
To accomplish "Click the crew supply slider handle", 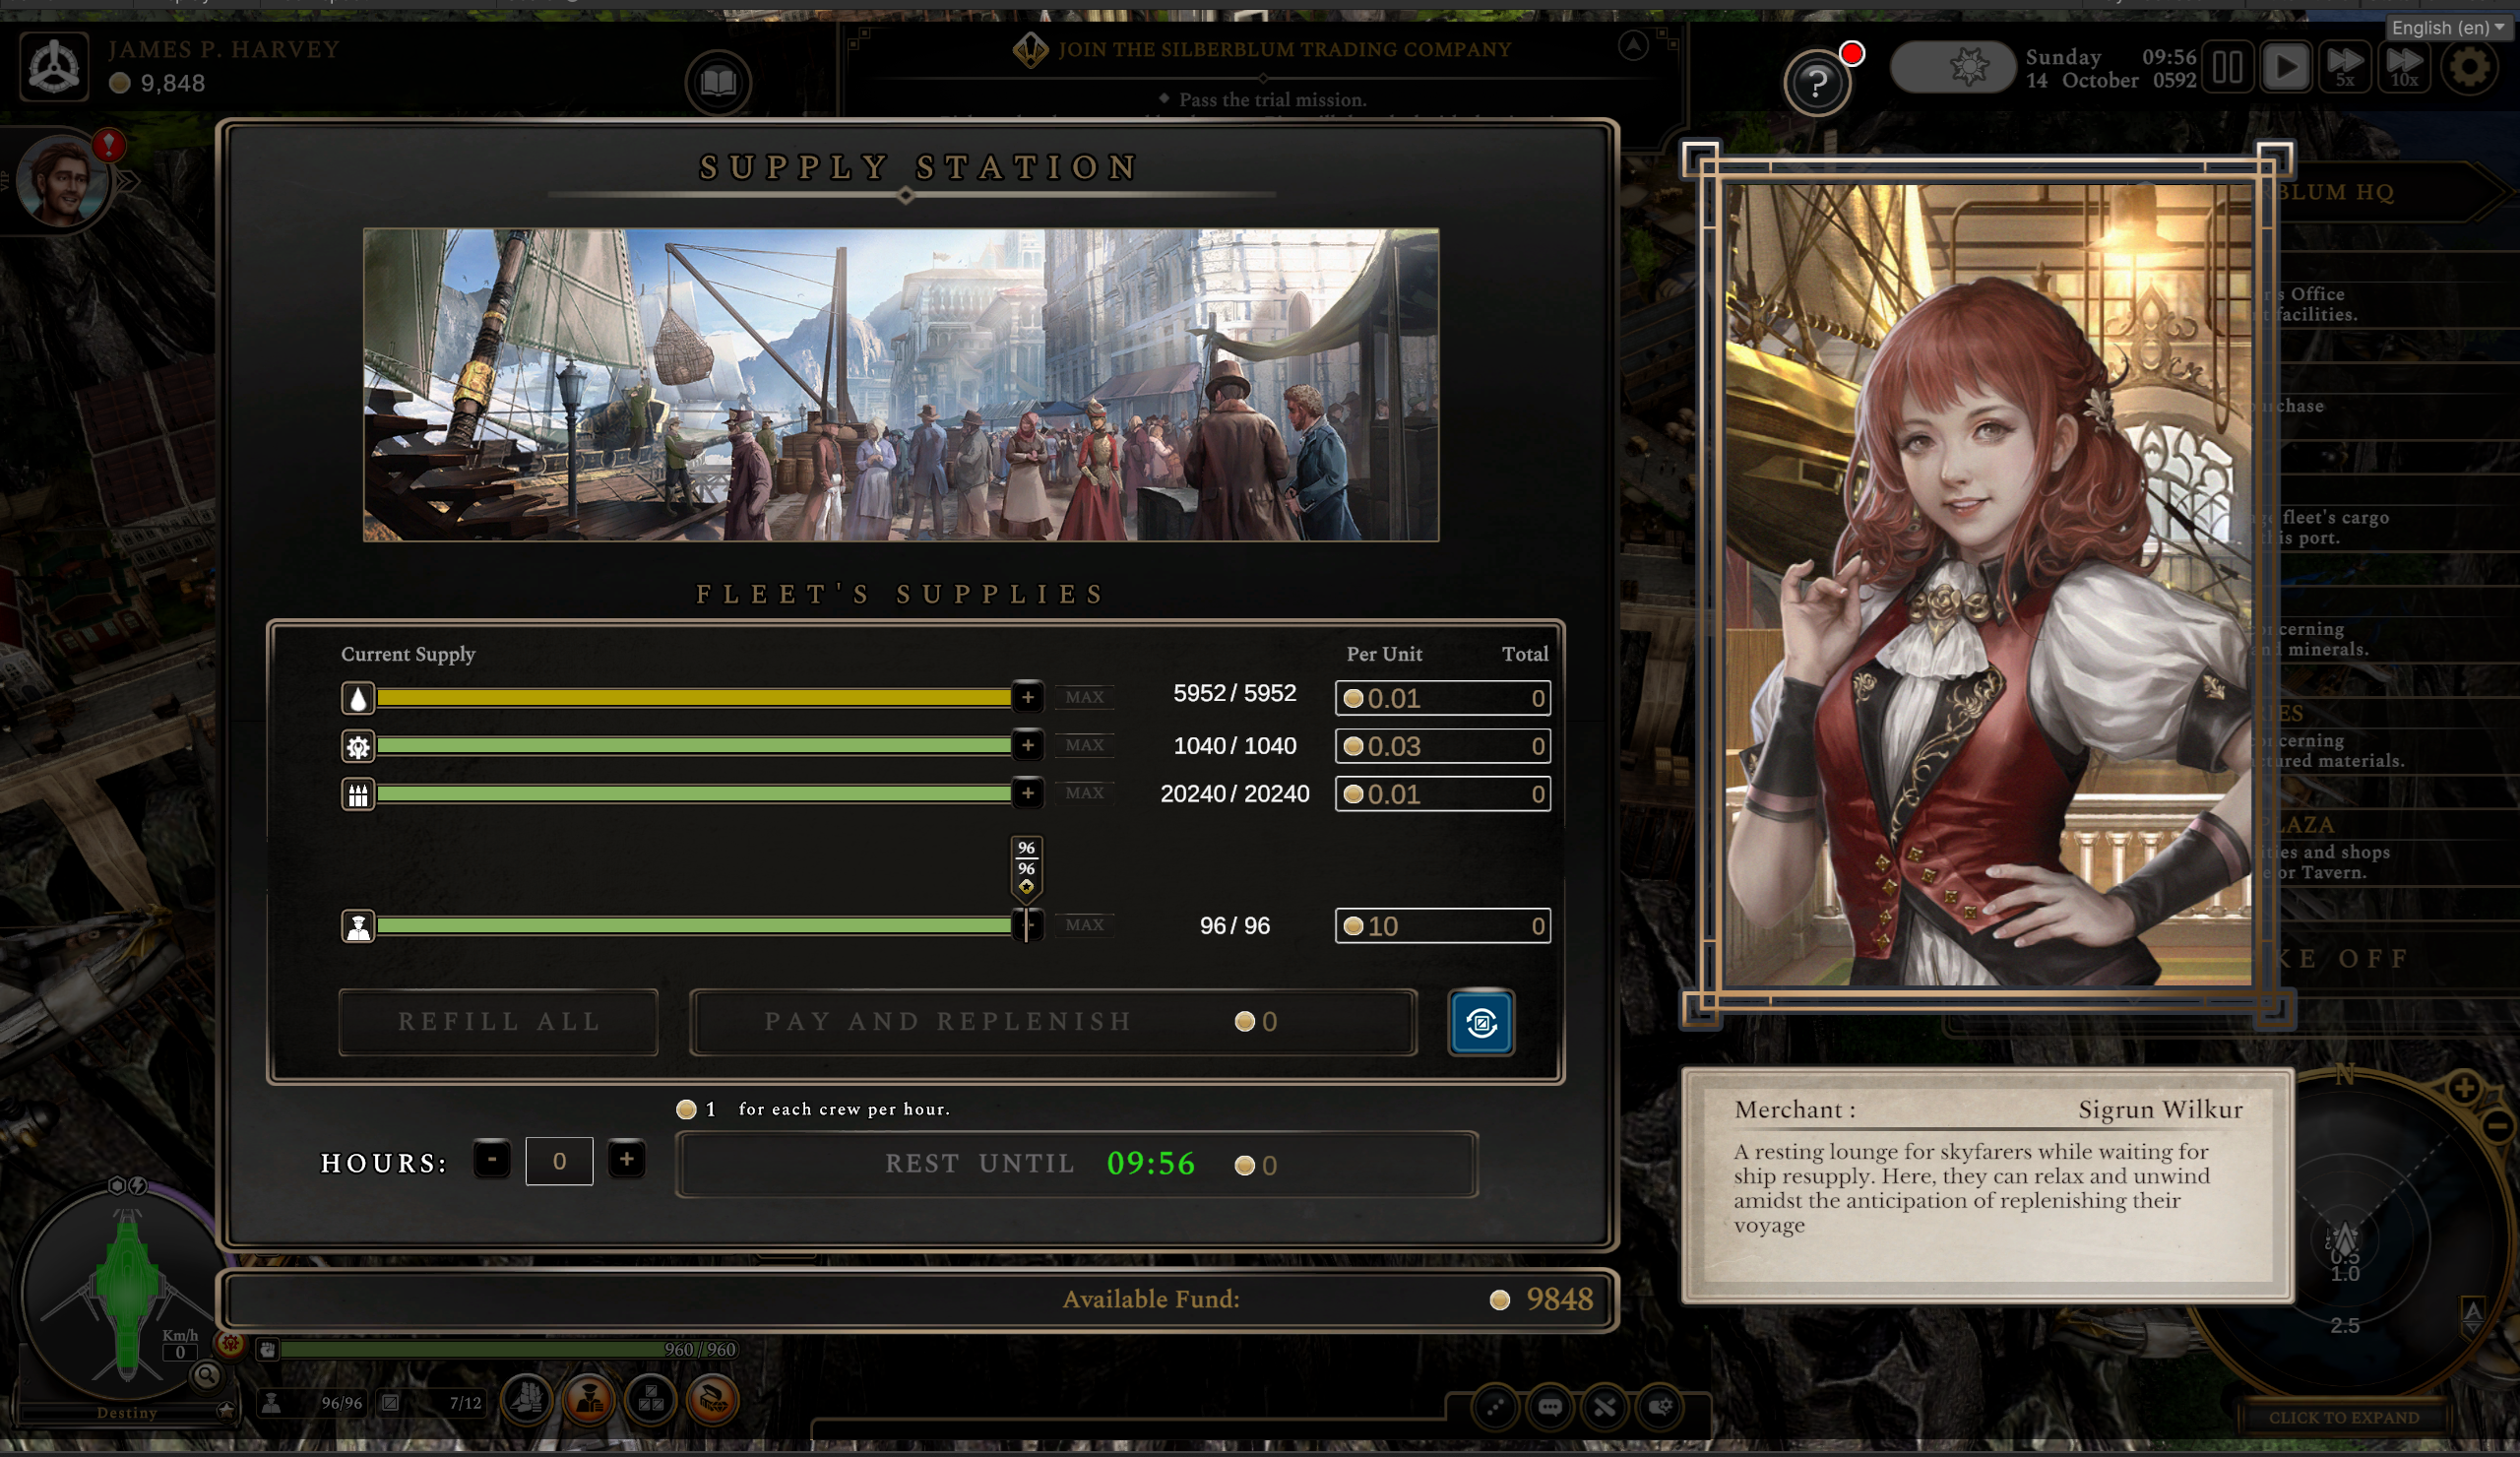I will click(x=1027, y=925).
